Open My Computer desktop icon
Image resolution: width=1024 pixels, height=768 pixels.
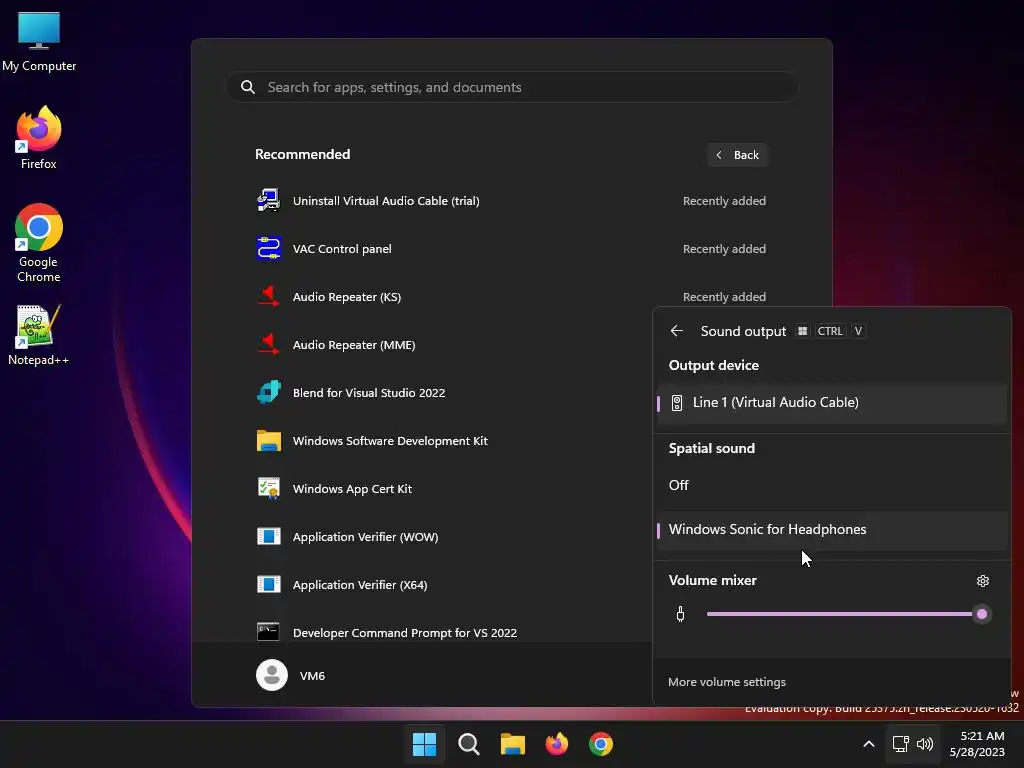(x=39, y=40)
